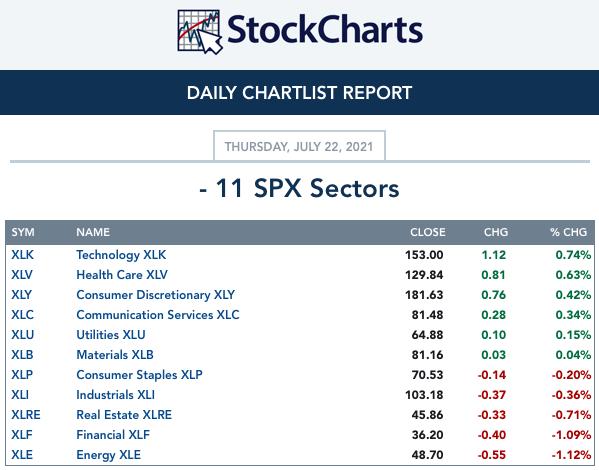Open Industrials XLI chart link
599x470 pixels.
point(115,395)
